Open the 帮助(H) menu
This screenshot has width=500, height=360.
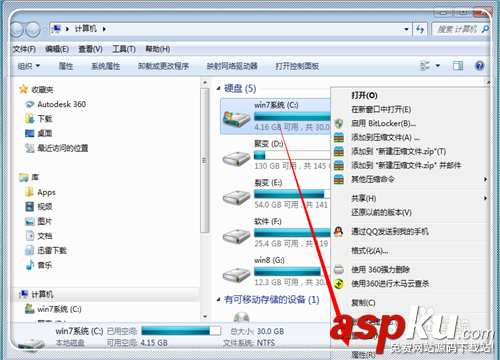click(158, 49)
